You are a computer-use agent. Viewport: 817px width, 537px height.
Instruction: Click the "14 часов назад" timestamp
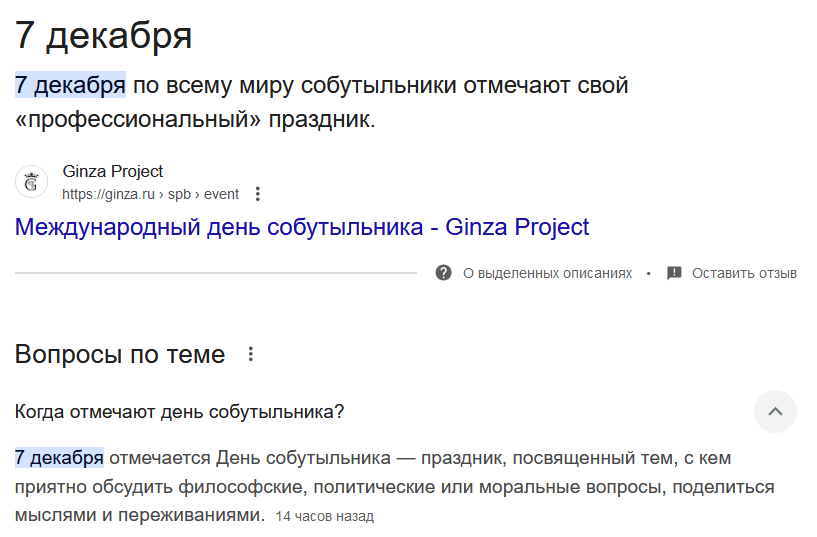324,517
